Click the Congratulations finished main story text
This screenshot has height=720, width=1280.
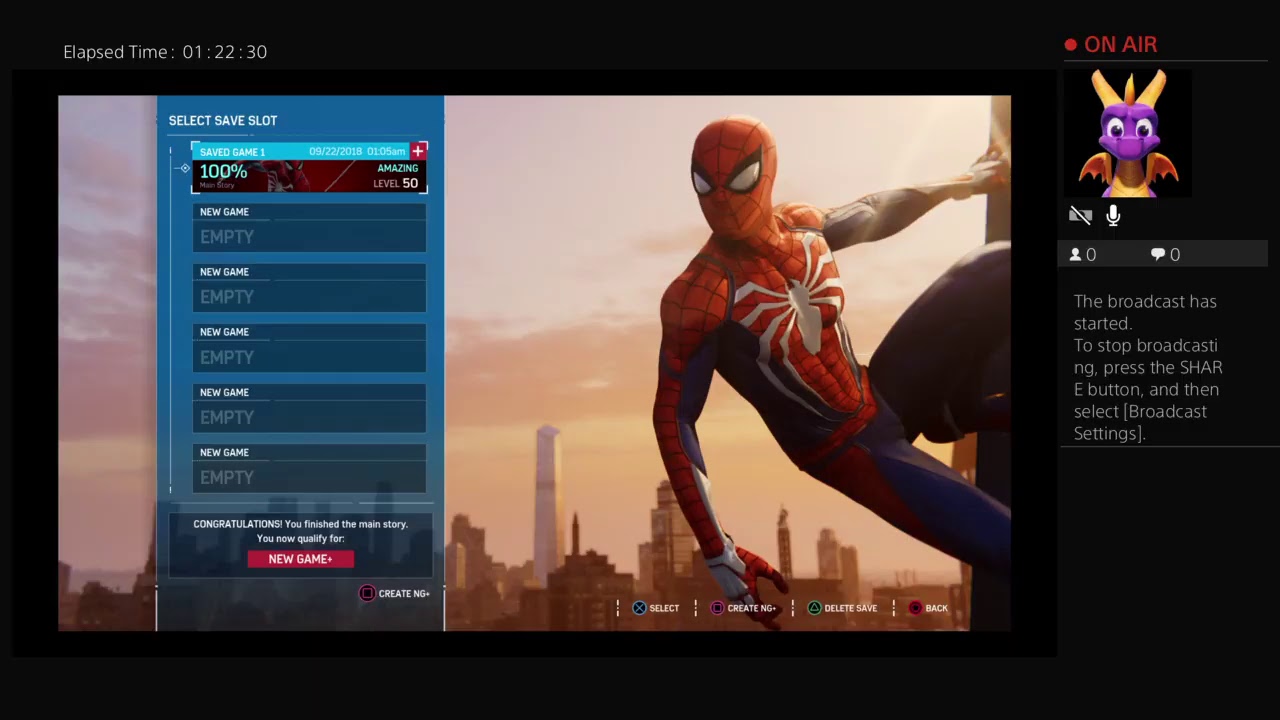point(301,531)
